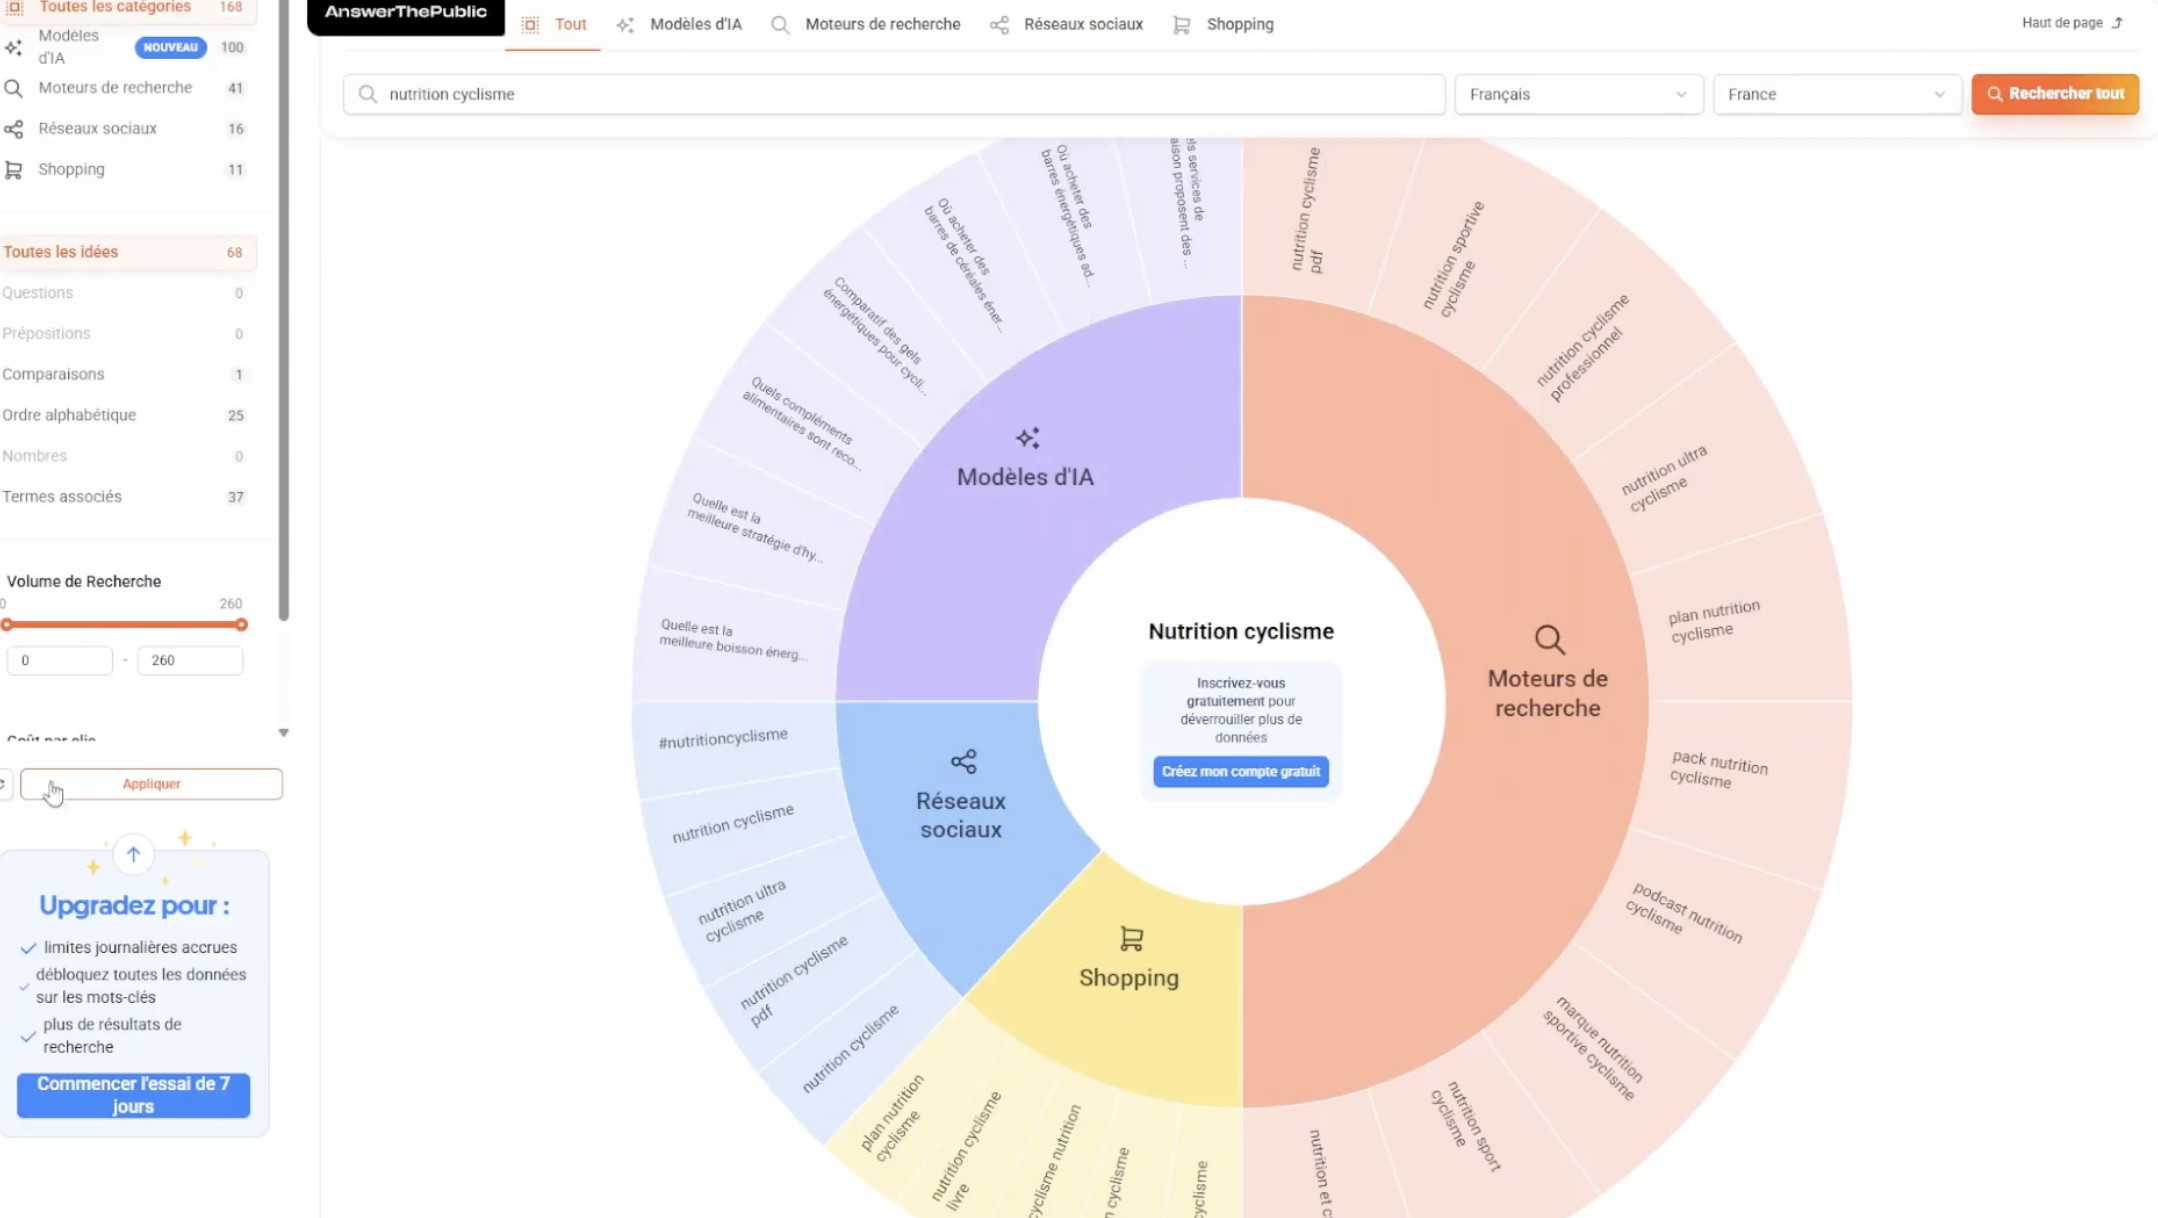Click the magnifier icon in the Moteurs de recherche segment
This screenshot has height=1218, width=2158.
click(x=1549, y=639)
